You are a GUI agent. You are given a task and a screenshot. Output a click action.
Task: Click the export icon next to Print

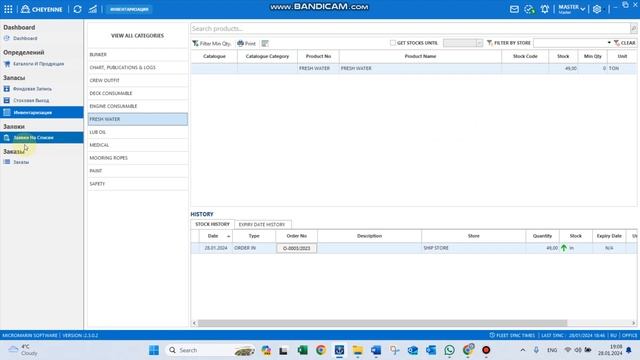(265, 43)
